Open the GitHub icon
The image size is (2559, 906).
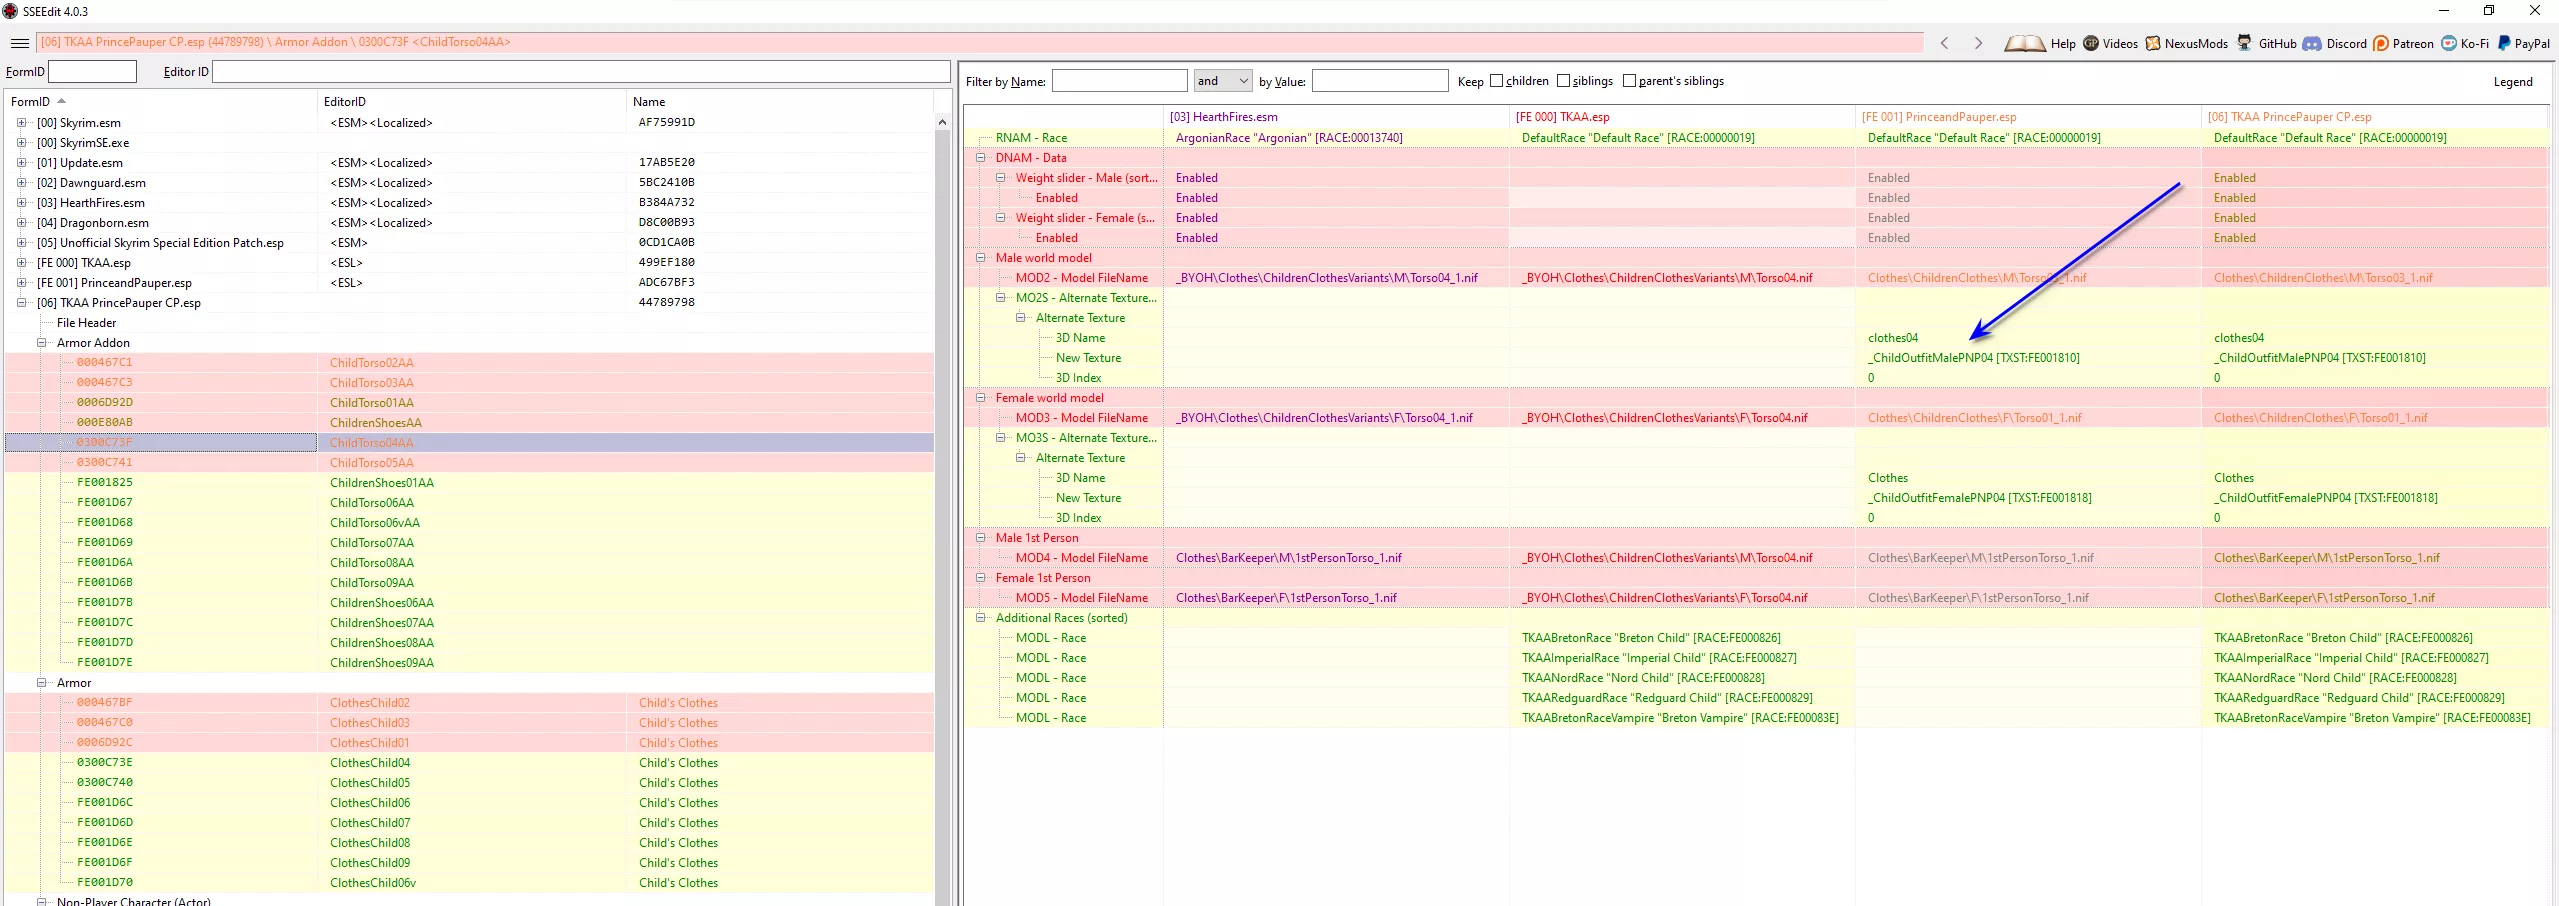coord(2245,43)
